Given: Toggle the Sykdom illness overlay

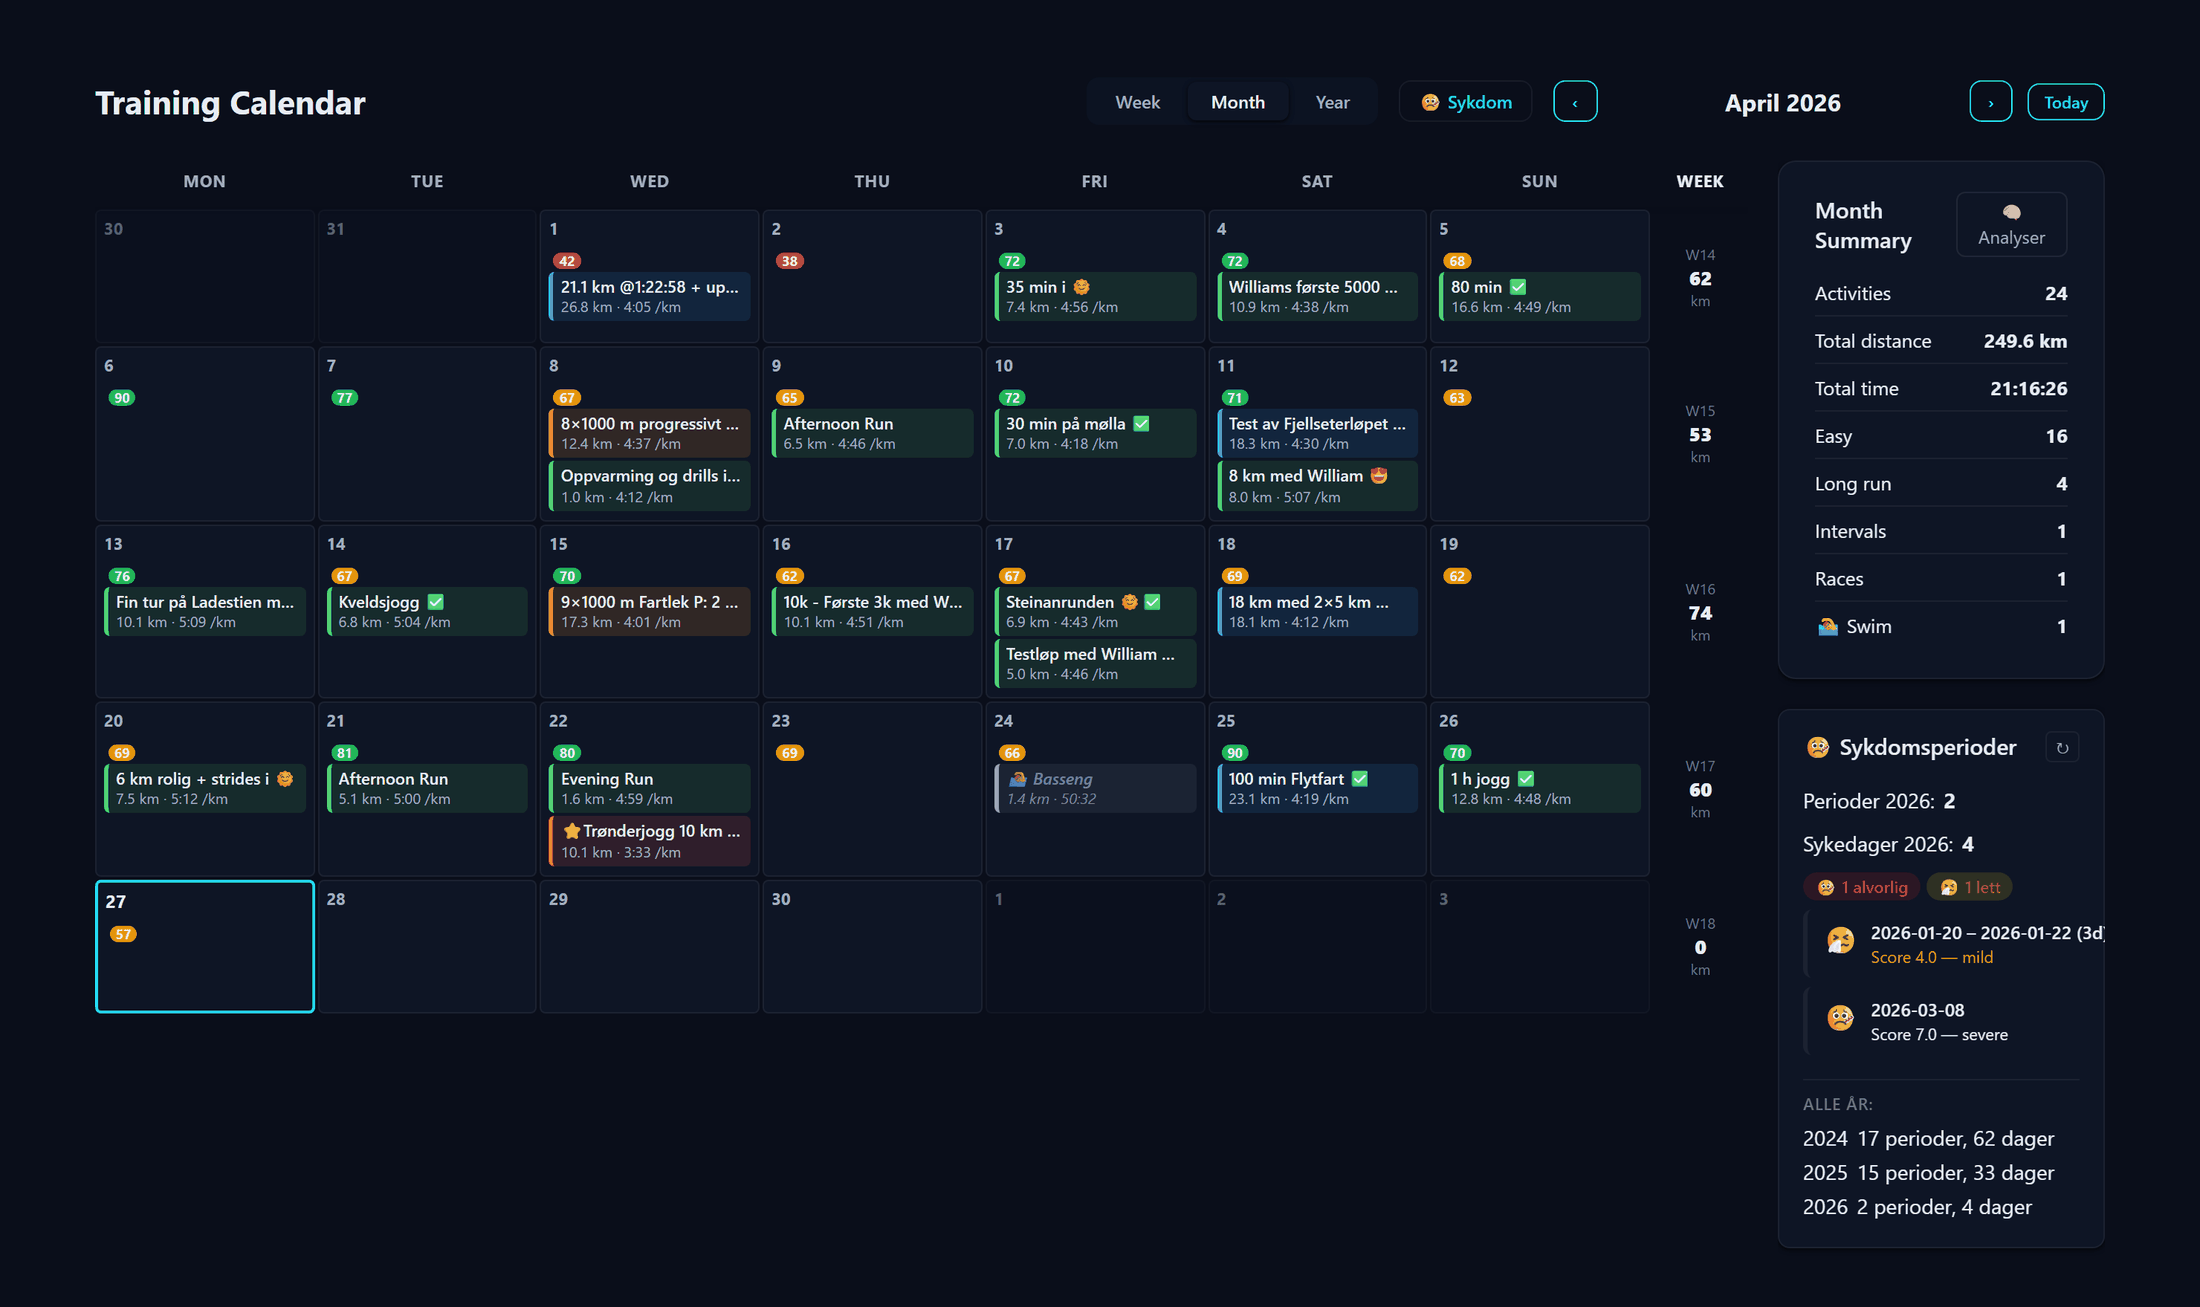Looking at the screenshot, I should (1465, 102).
